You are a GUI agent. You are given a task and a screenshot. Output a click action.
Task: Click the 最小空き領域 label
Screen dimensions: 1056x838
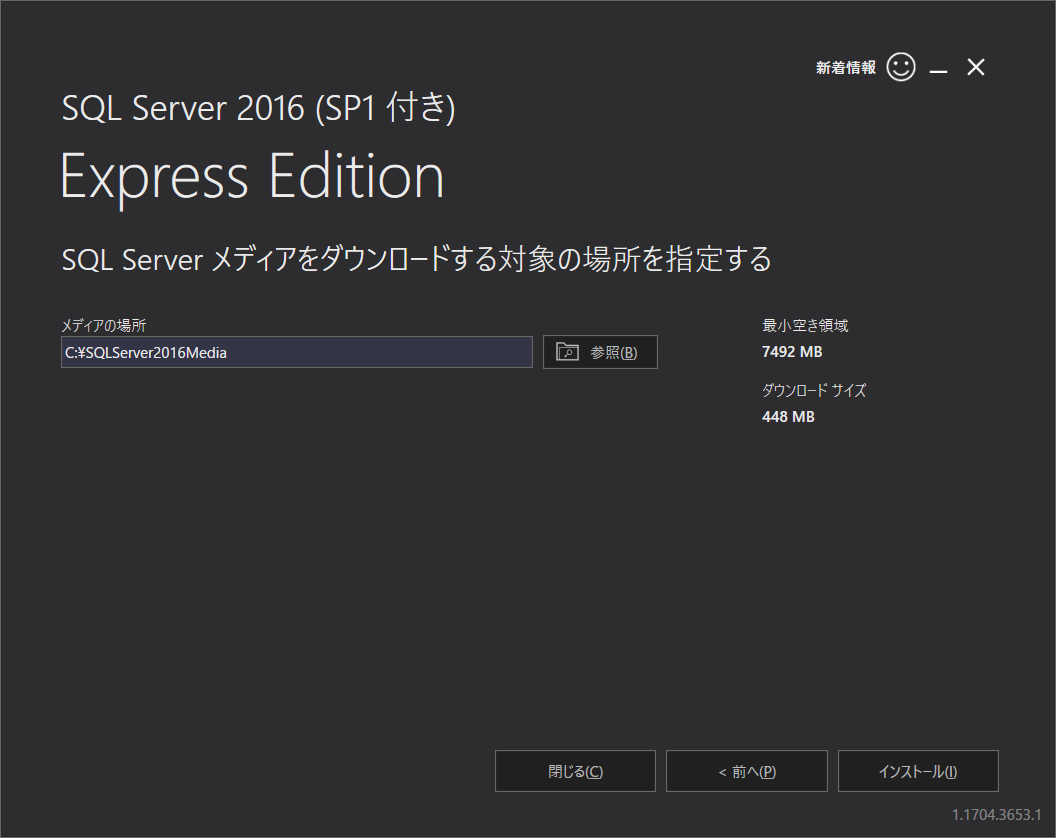pyautogui.click(x=805, y=325)
